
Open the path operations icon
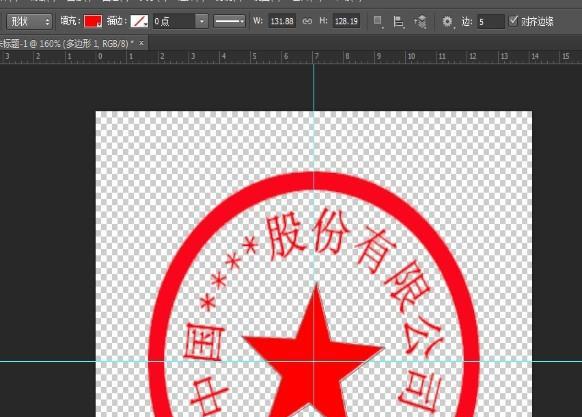tap(378, 22)
